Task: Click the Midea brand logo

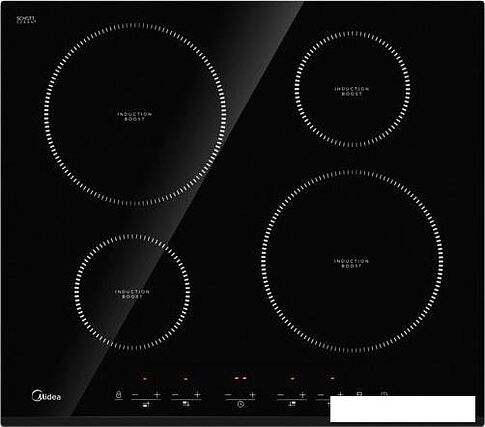Action: click(x=46, y=396)
